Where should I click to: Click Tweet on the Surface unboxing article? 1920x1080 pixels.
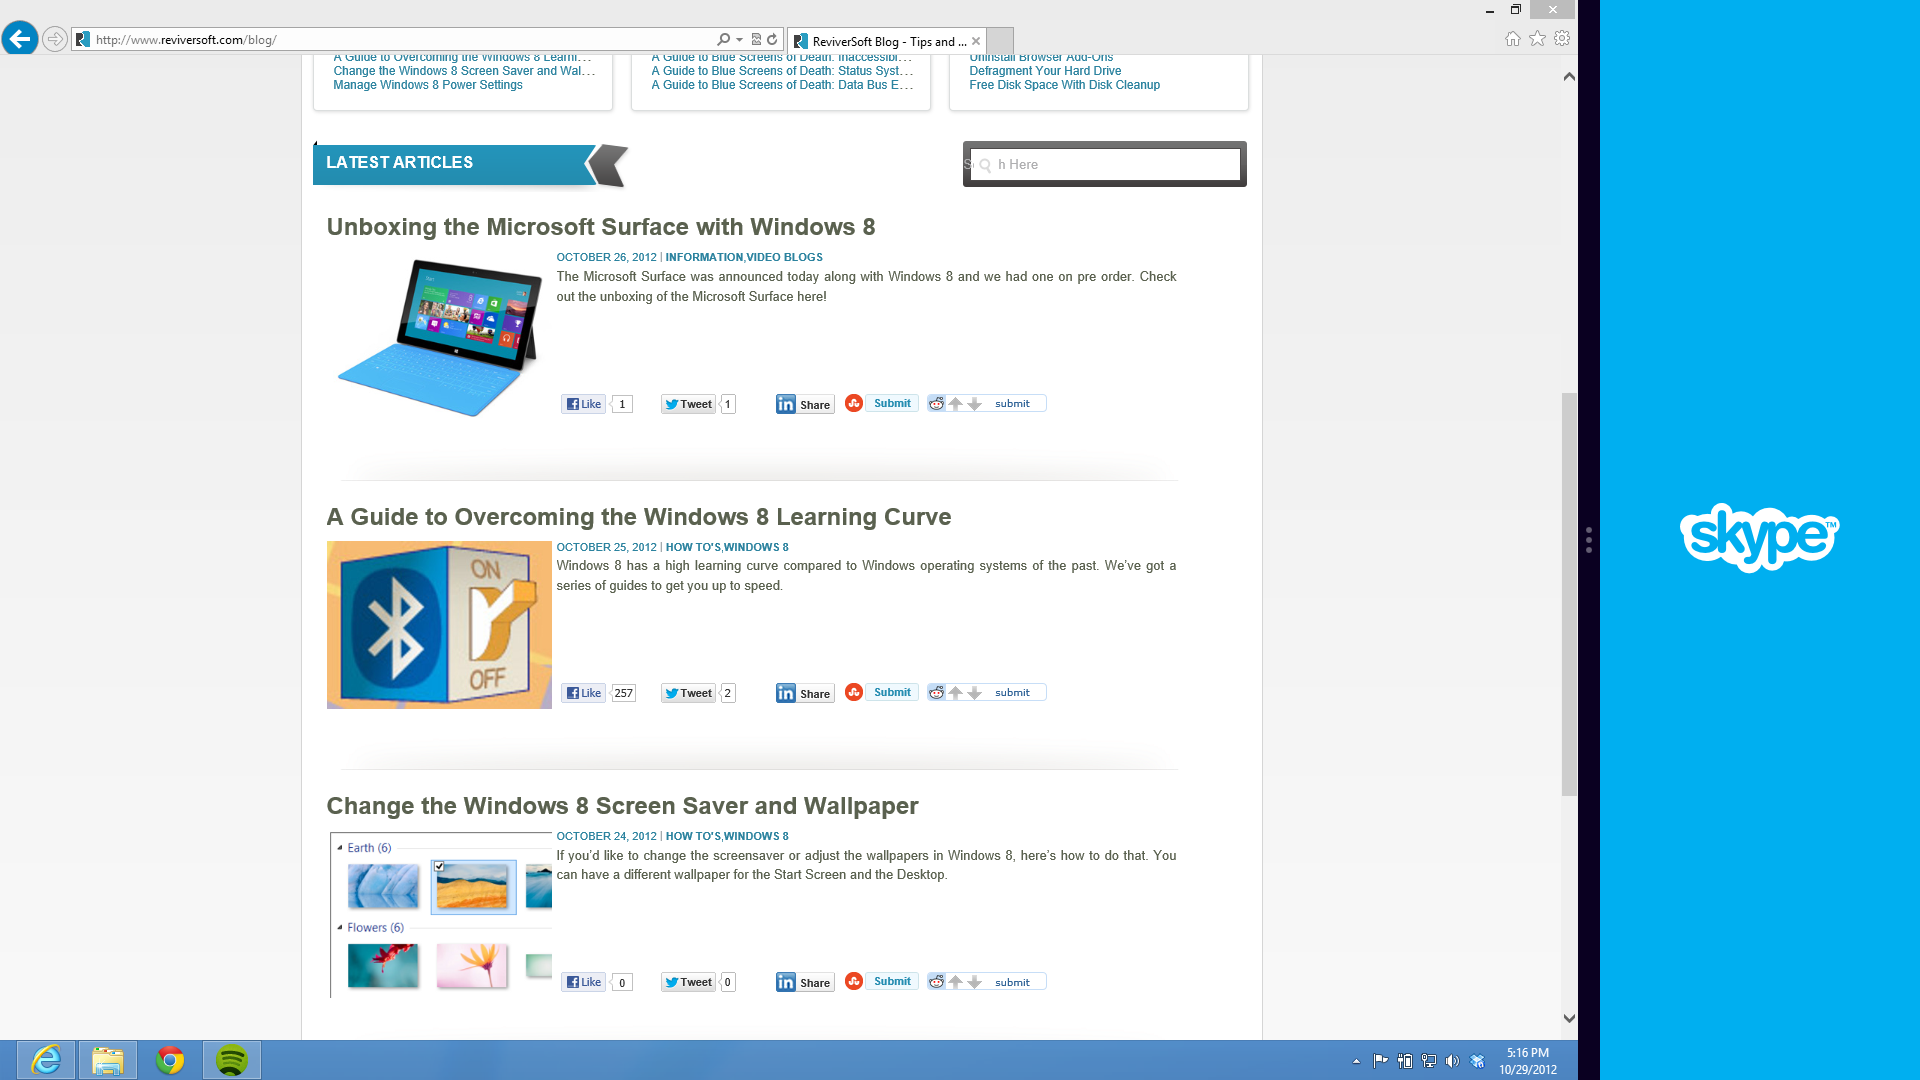(688, 404)
